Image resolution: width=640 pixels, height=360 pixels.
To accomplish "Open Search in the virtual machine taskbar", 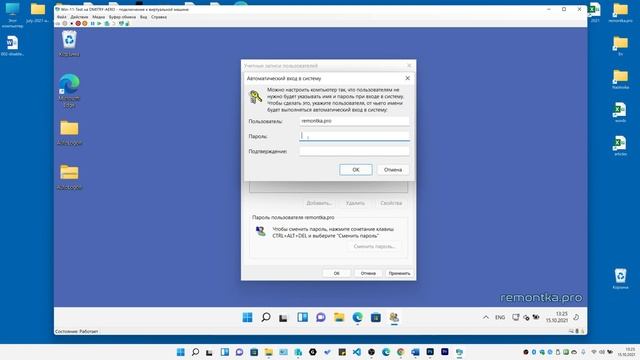I will 266,317.
